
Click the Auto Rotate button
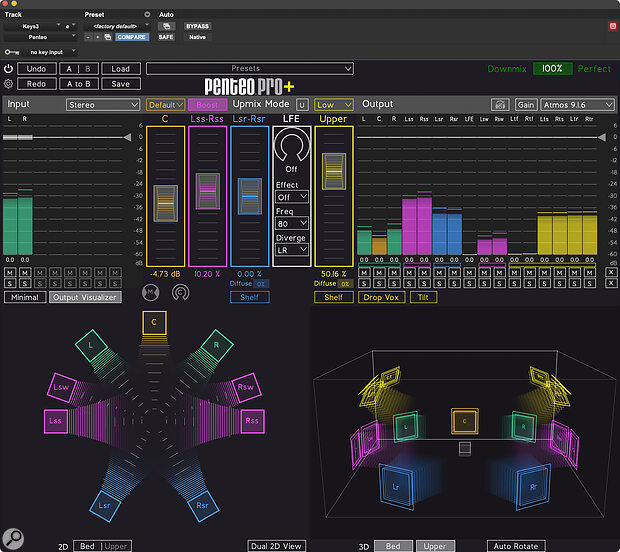click(516, 546)
